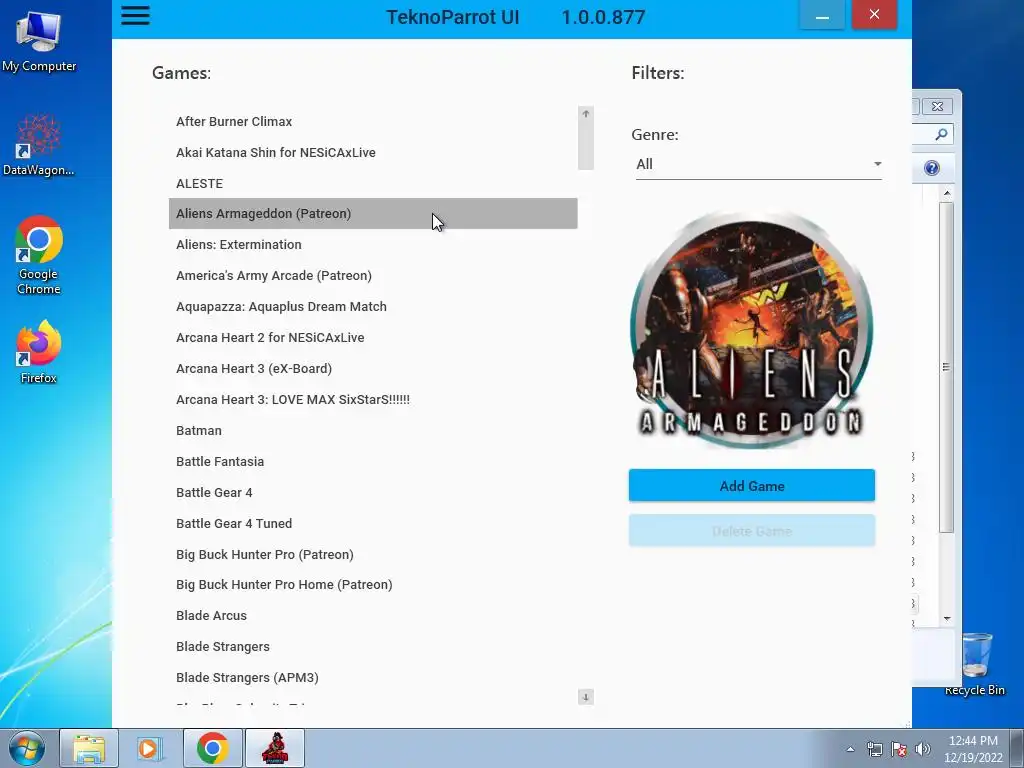Select Big Buck Hunter Pro (Patreon)
1024x768 pixels.
point(373,554)
